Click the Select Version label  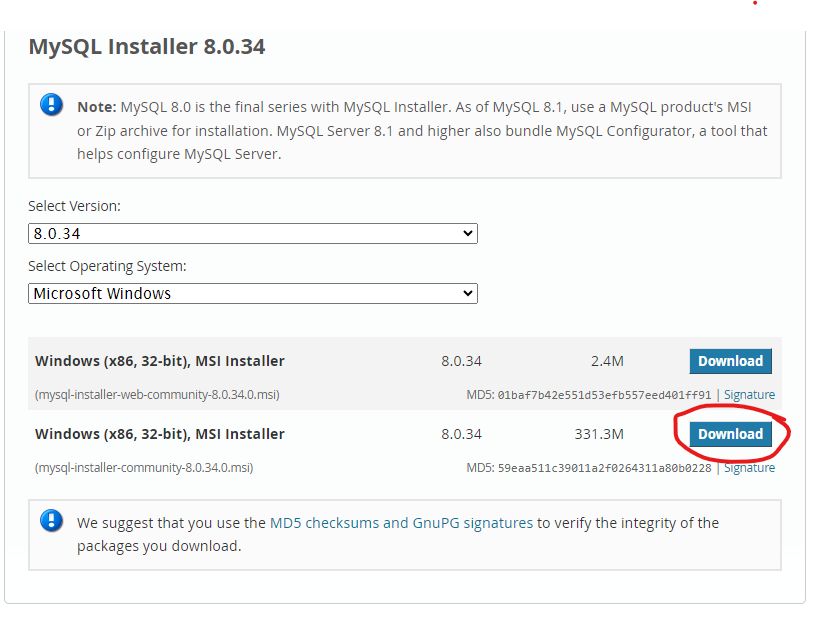[x=75, y=206]
